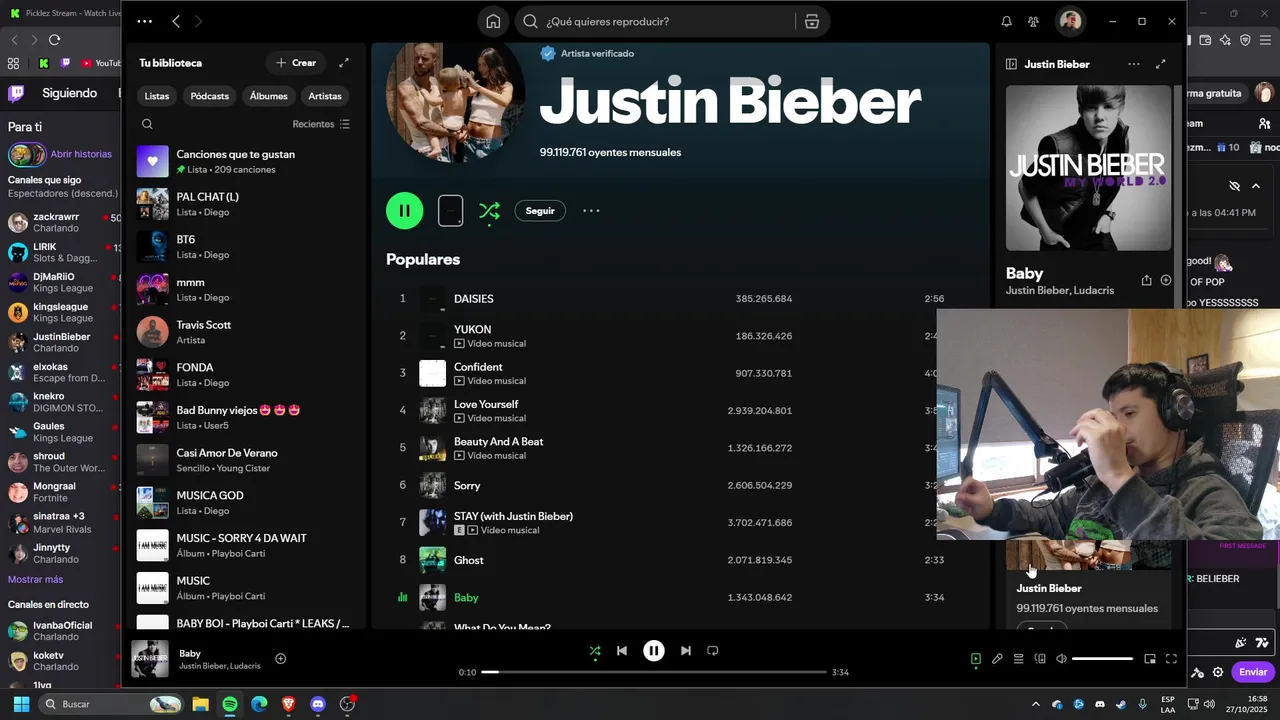Seek within the song progress bar
The image size is (1280, 720).
pos(654,672)
